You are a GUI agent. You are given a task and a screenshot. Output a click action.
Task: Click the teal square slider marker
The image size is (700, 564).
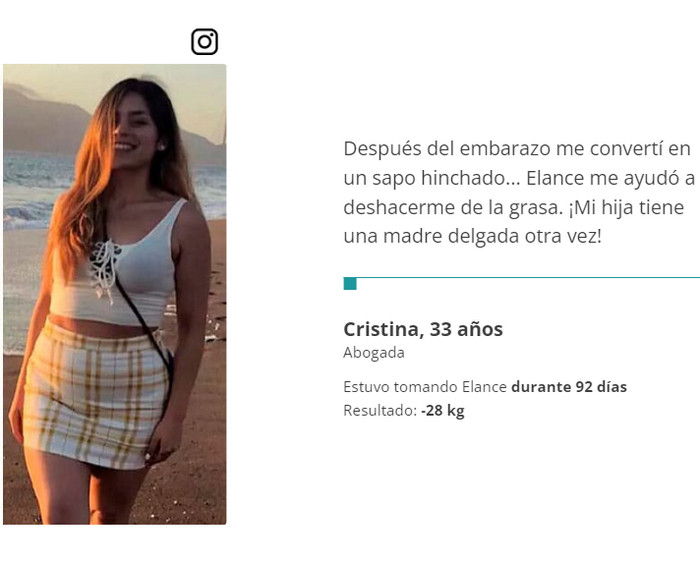350,284
